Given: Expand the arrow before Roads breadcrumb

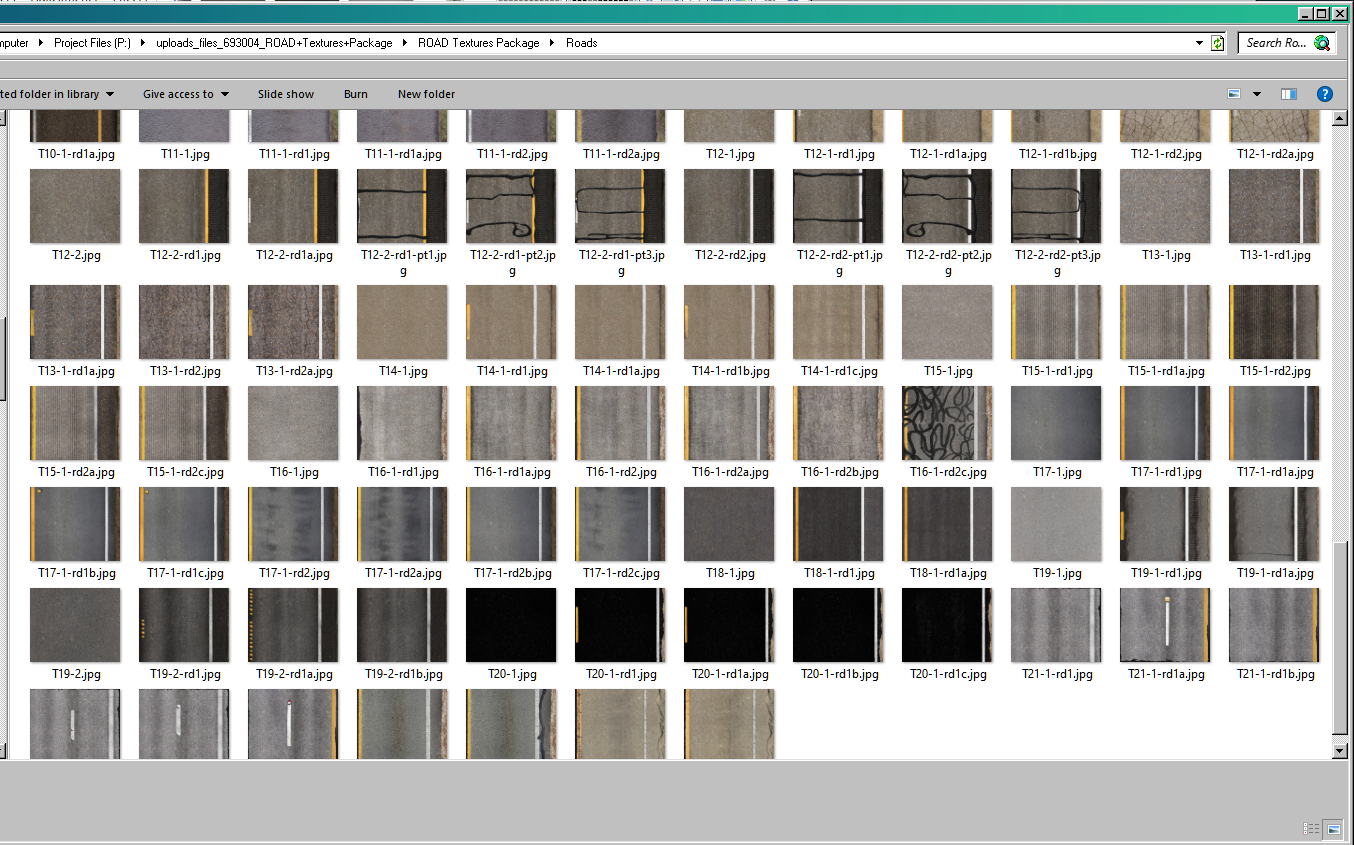Looking at the screenshot, I should tap(553, 43).
